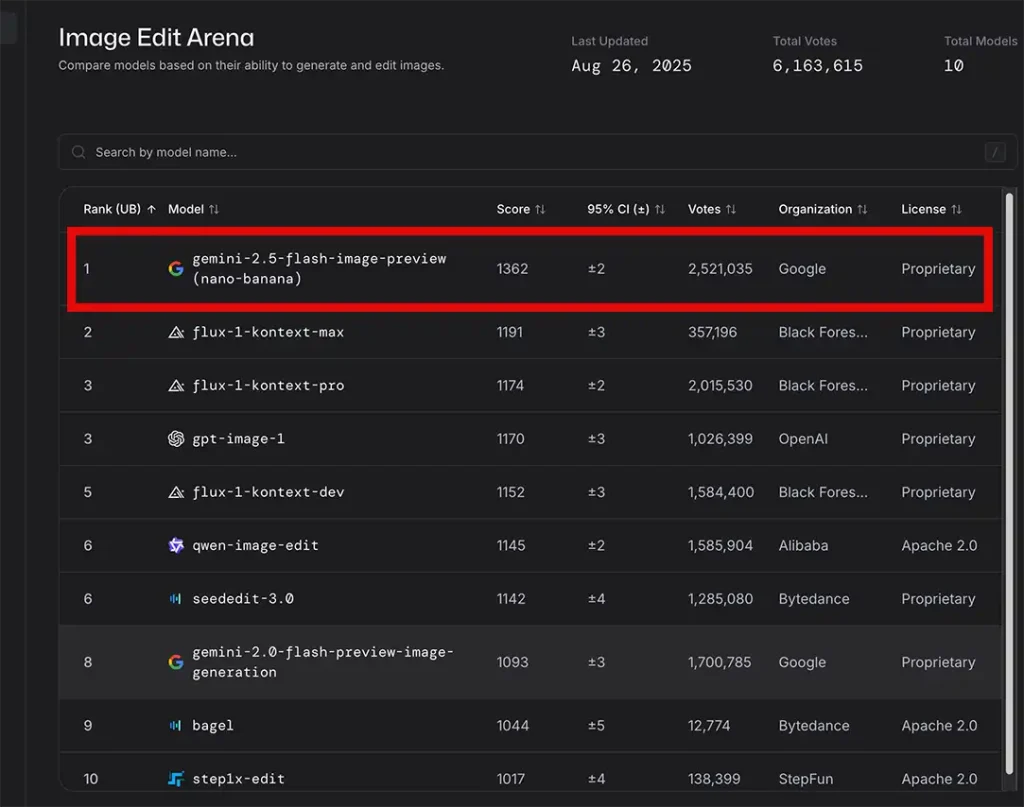Open the gpt-image-1 model
Image resolution: width=1024 pixels, height=807 pixels.
pos(238,439)
